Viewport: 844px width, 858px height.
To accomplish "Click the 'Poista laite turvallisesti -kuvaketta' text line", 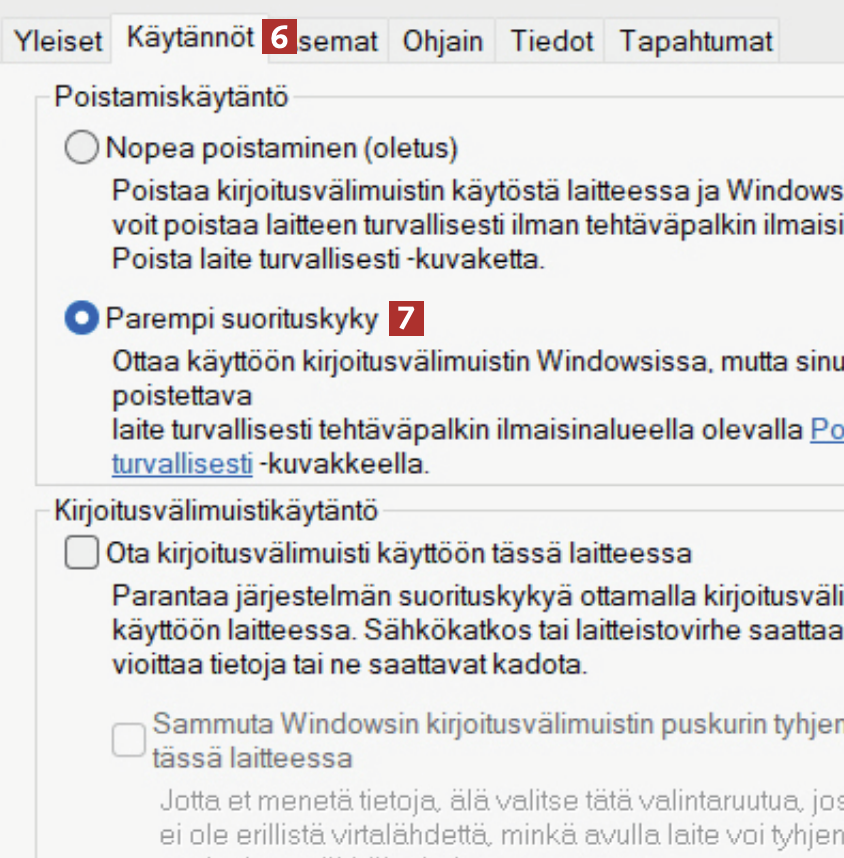I will point(328,260).
